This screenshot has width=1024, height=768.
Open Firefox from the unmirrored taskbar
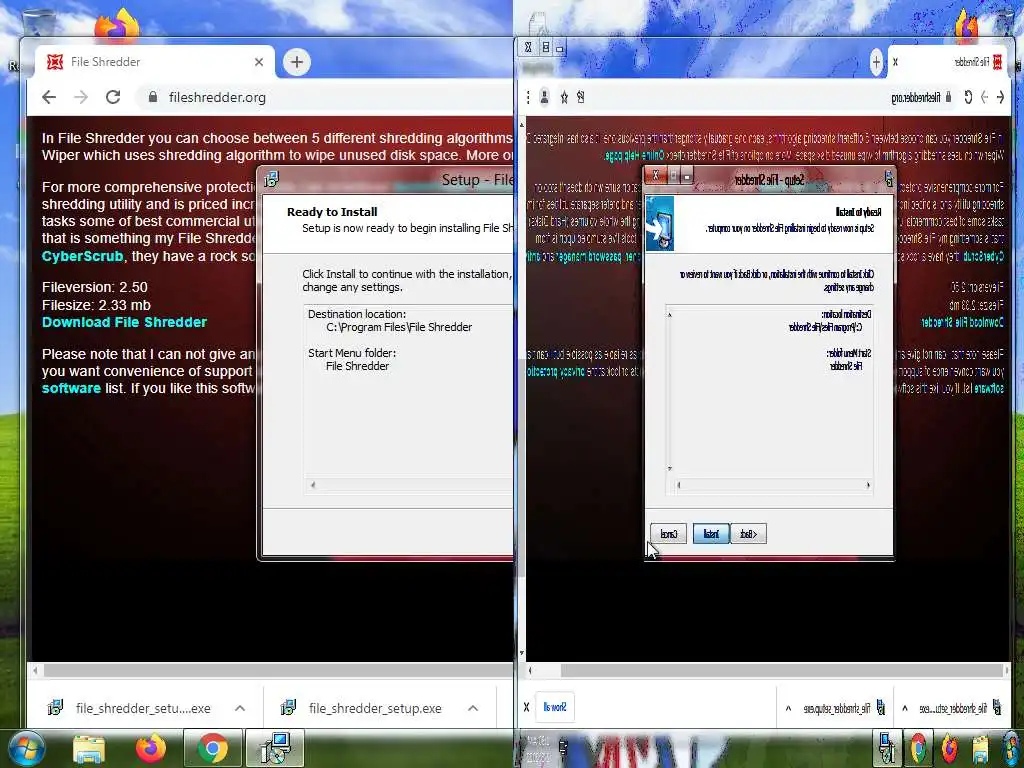[x=151, y=748]
